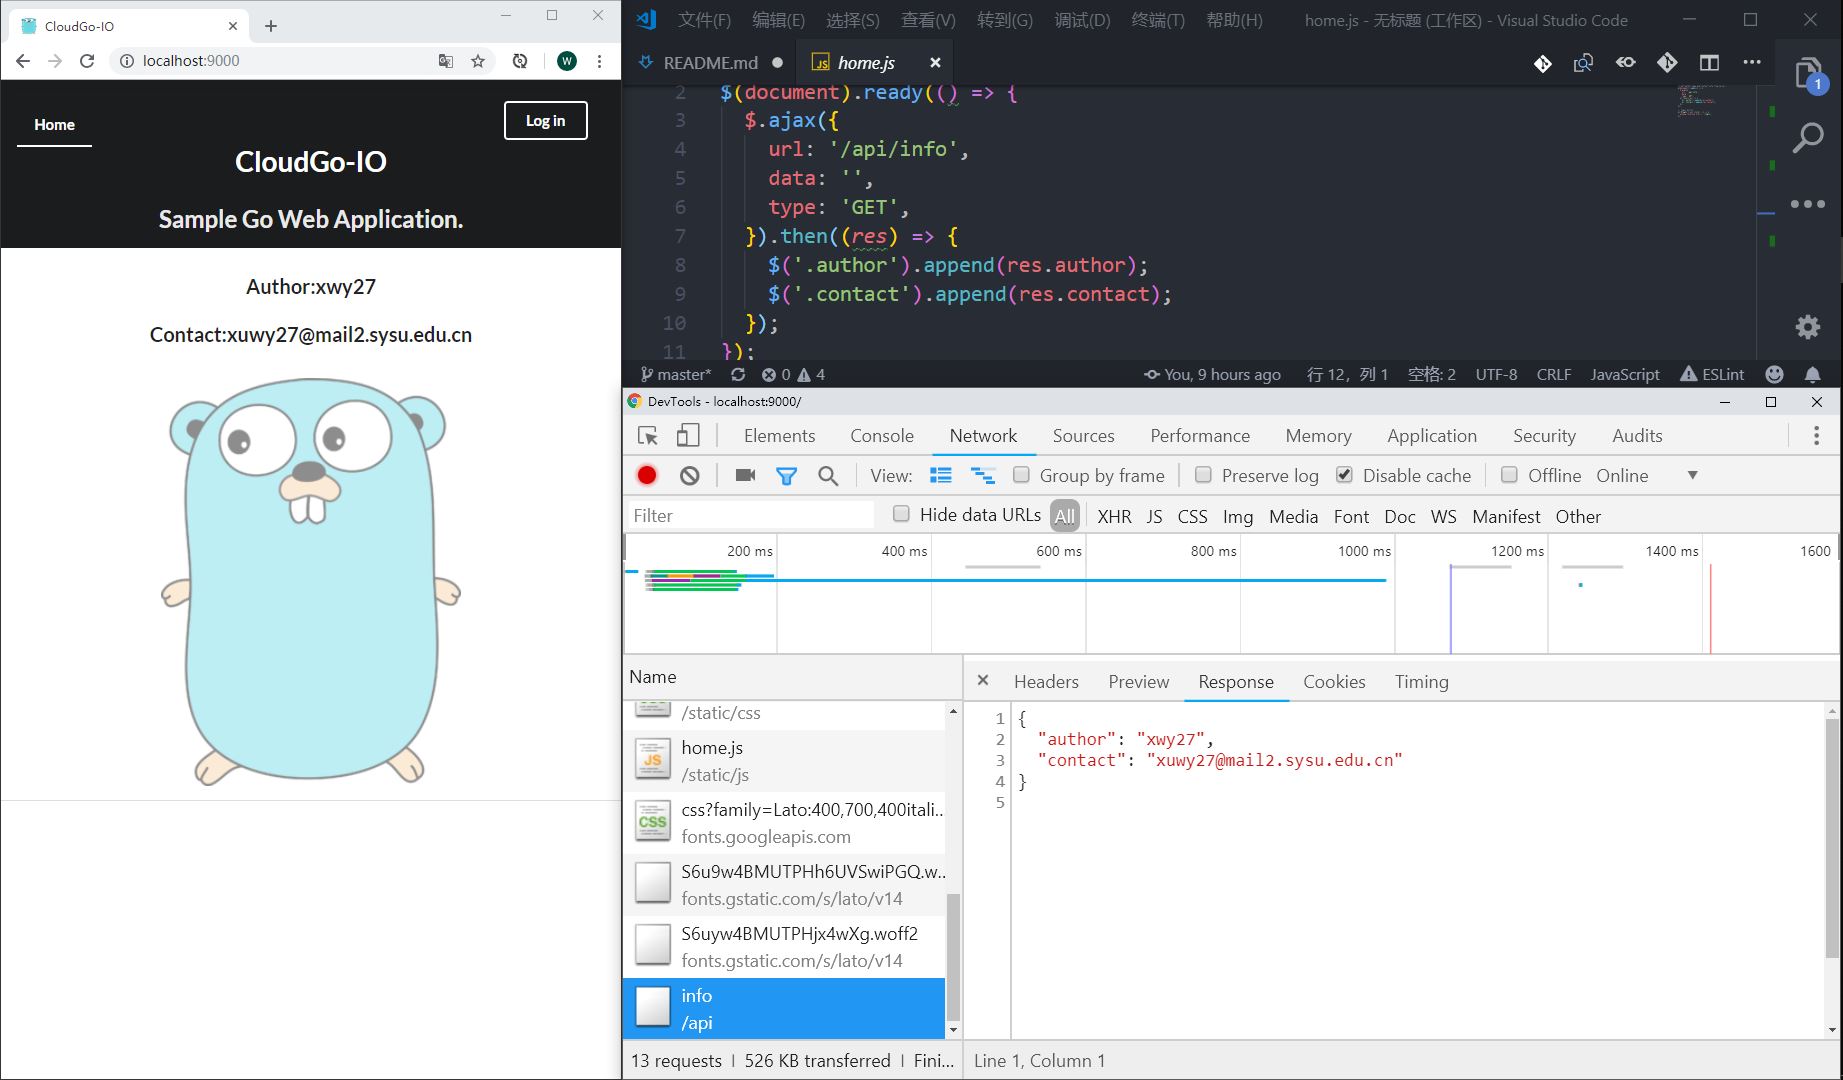
Task: Select the All request filter
Action: (x=1065, y=516)
